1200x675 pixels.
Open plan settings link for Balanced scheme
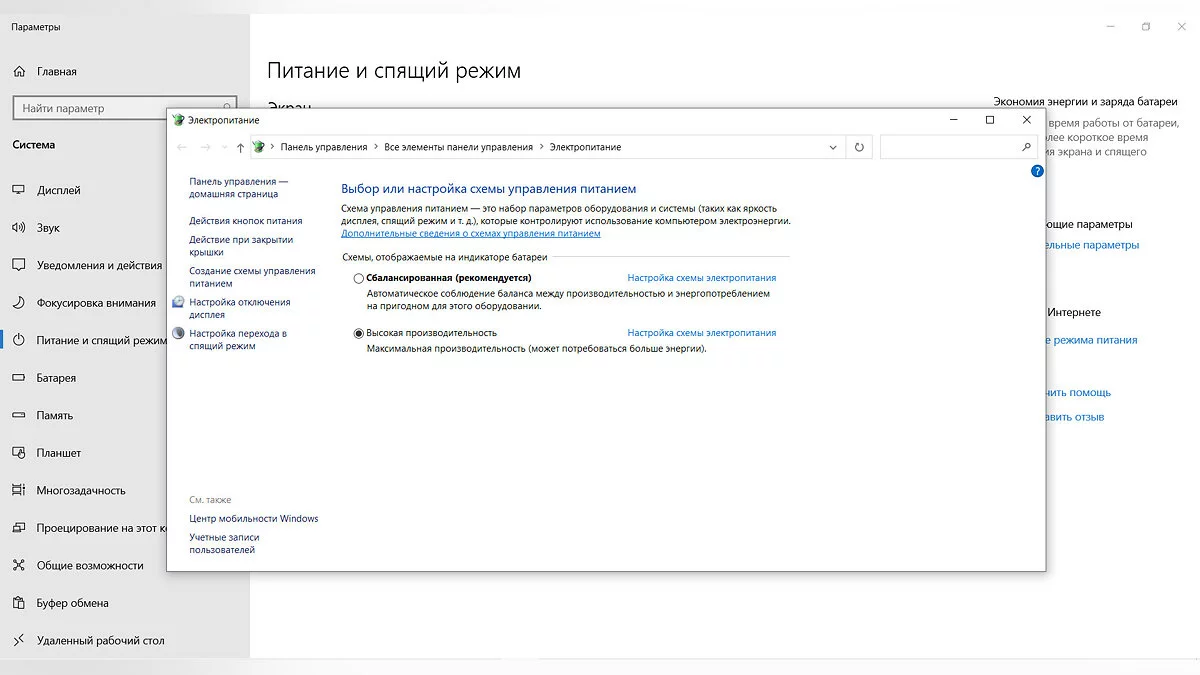click(x=701, y=278)
